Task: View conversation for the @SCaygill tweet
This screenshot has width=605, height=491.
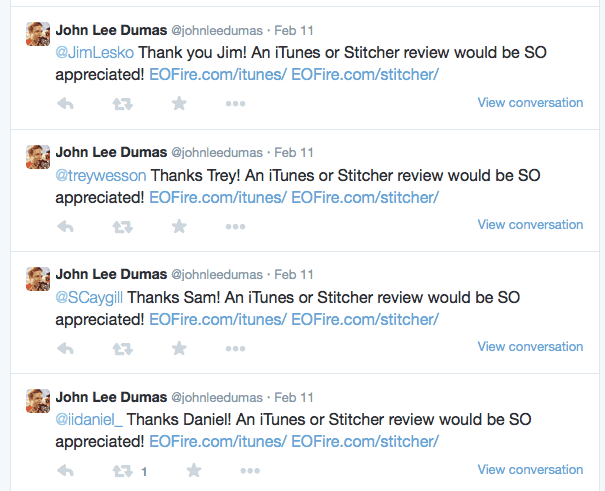Action: click(x=530, y=347)
